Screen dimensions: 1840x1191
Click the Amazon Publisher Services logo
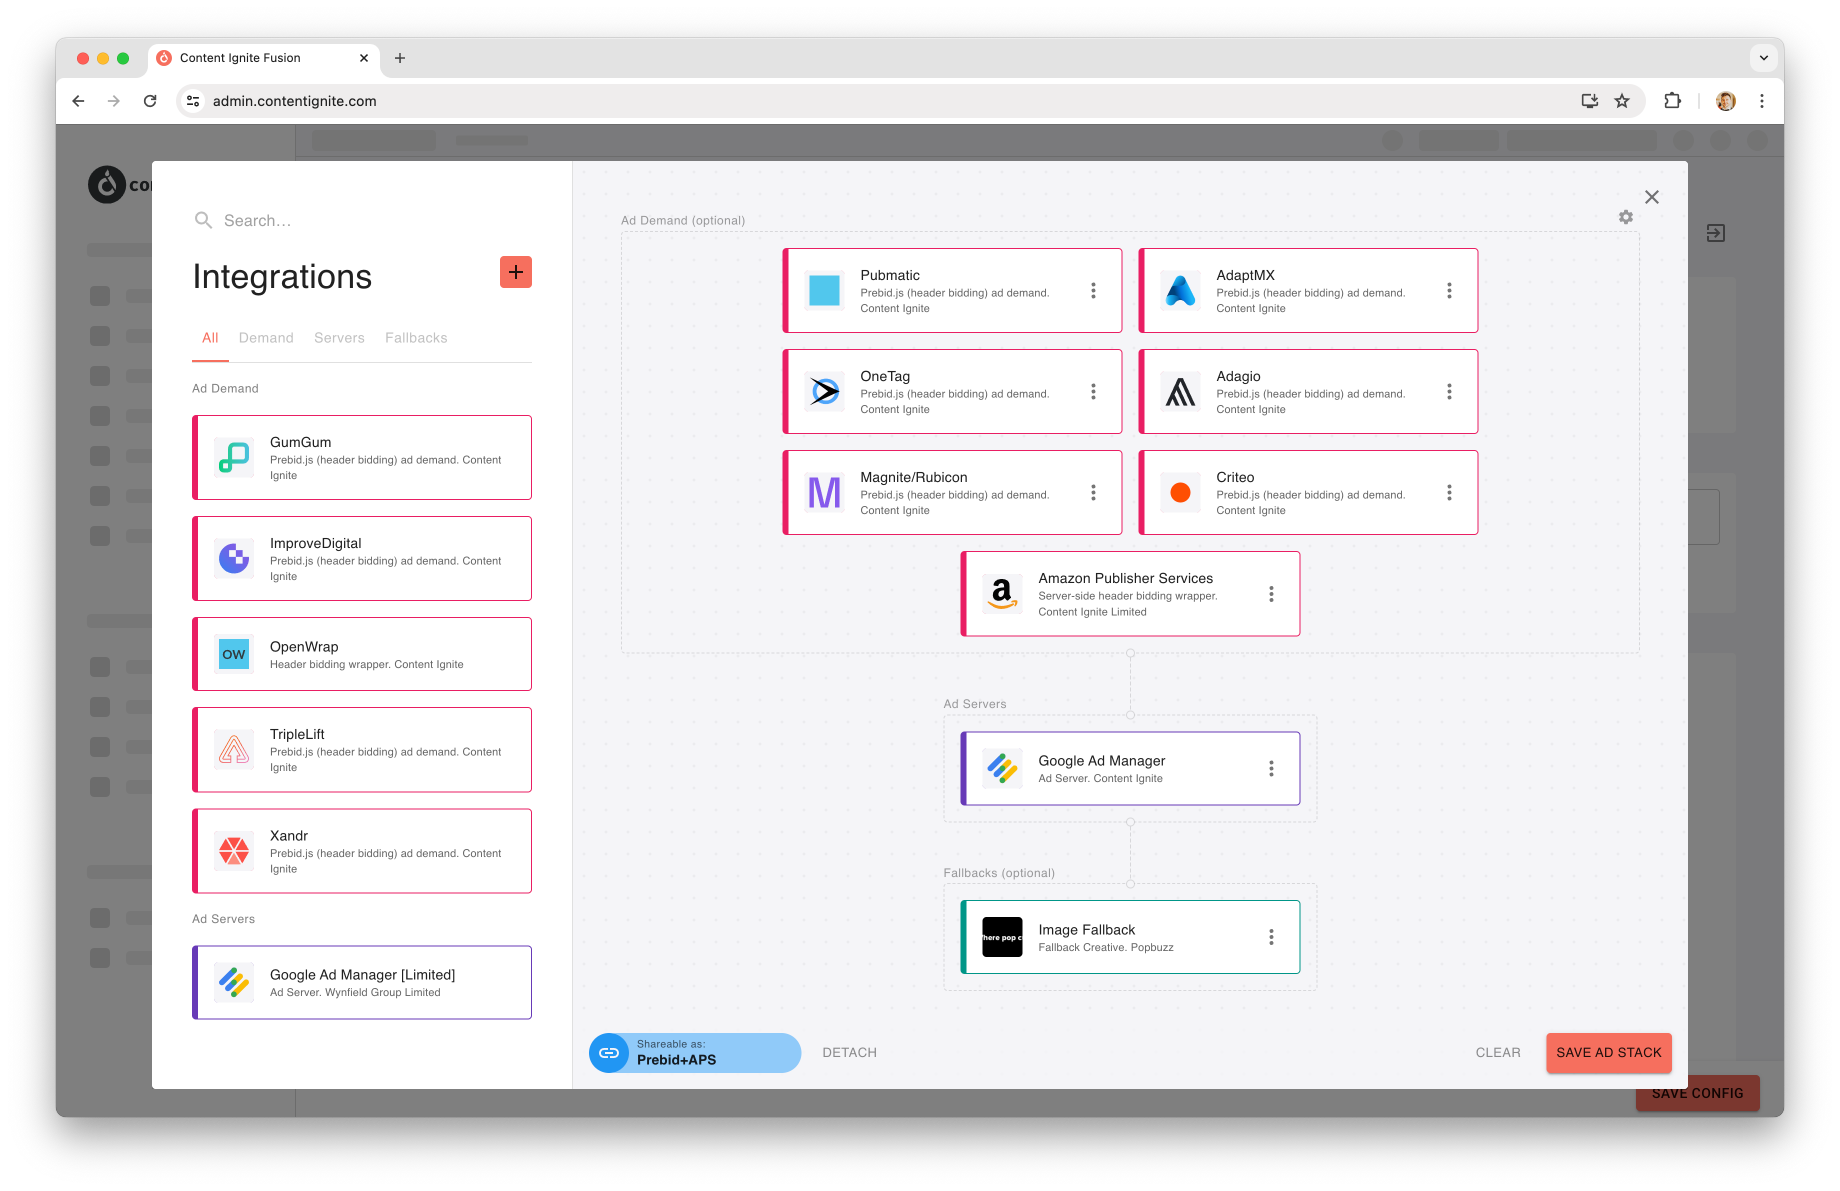(1002, 594)
